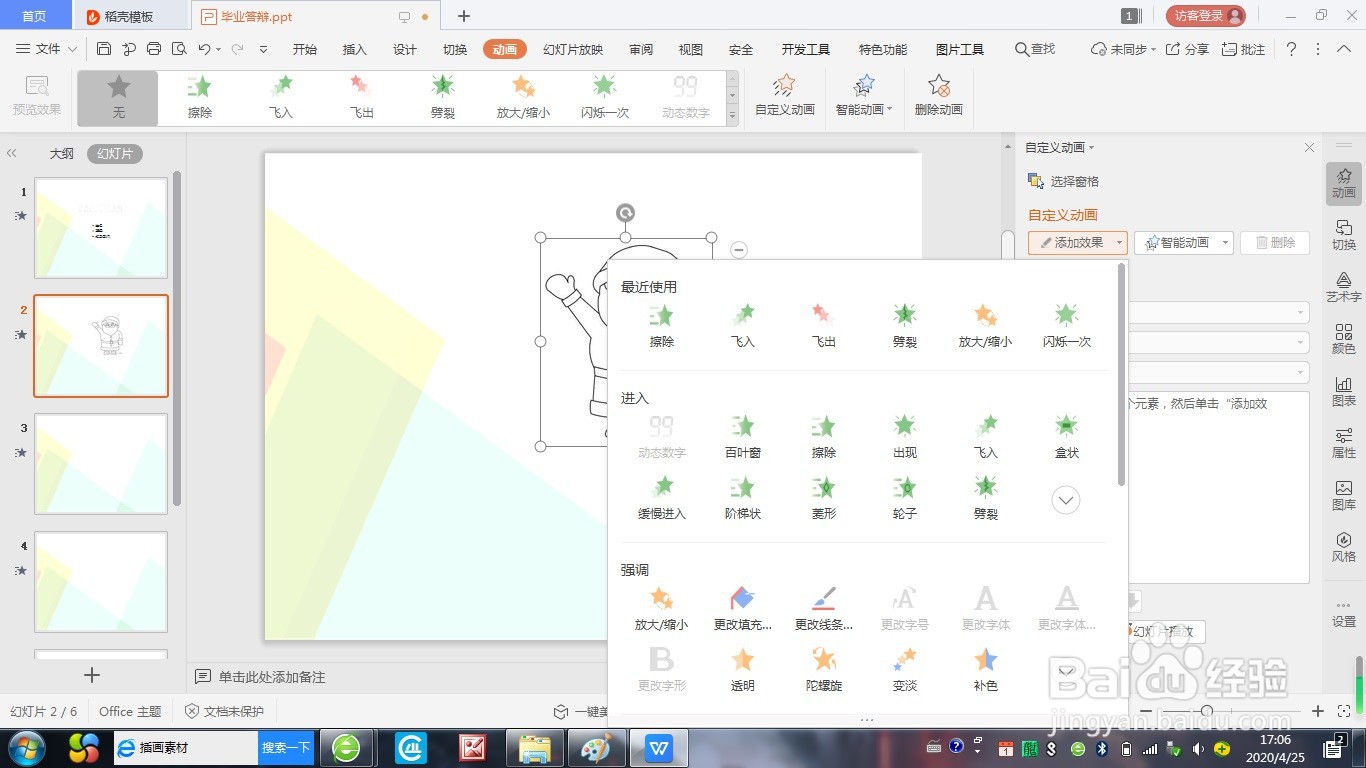Open the 切换 panel in the right sidebar
Screen dimensions: 1366x768
pos(1343,235)
